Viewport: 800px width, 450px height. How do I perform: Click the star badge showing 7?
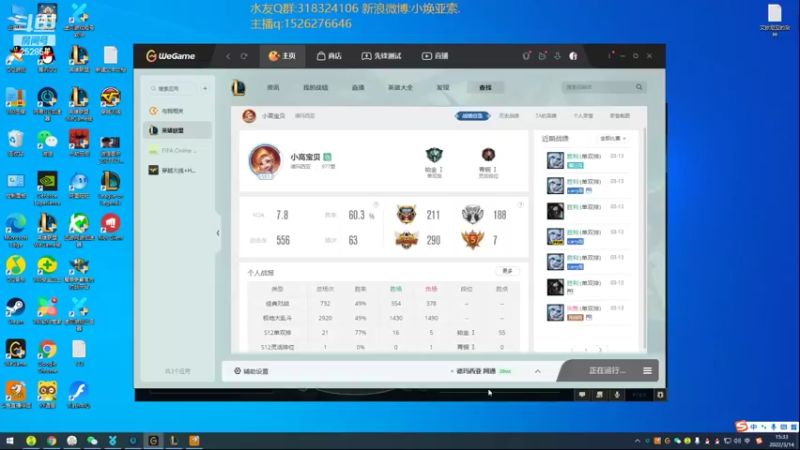472,240
